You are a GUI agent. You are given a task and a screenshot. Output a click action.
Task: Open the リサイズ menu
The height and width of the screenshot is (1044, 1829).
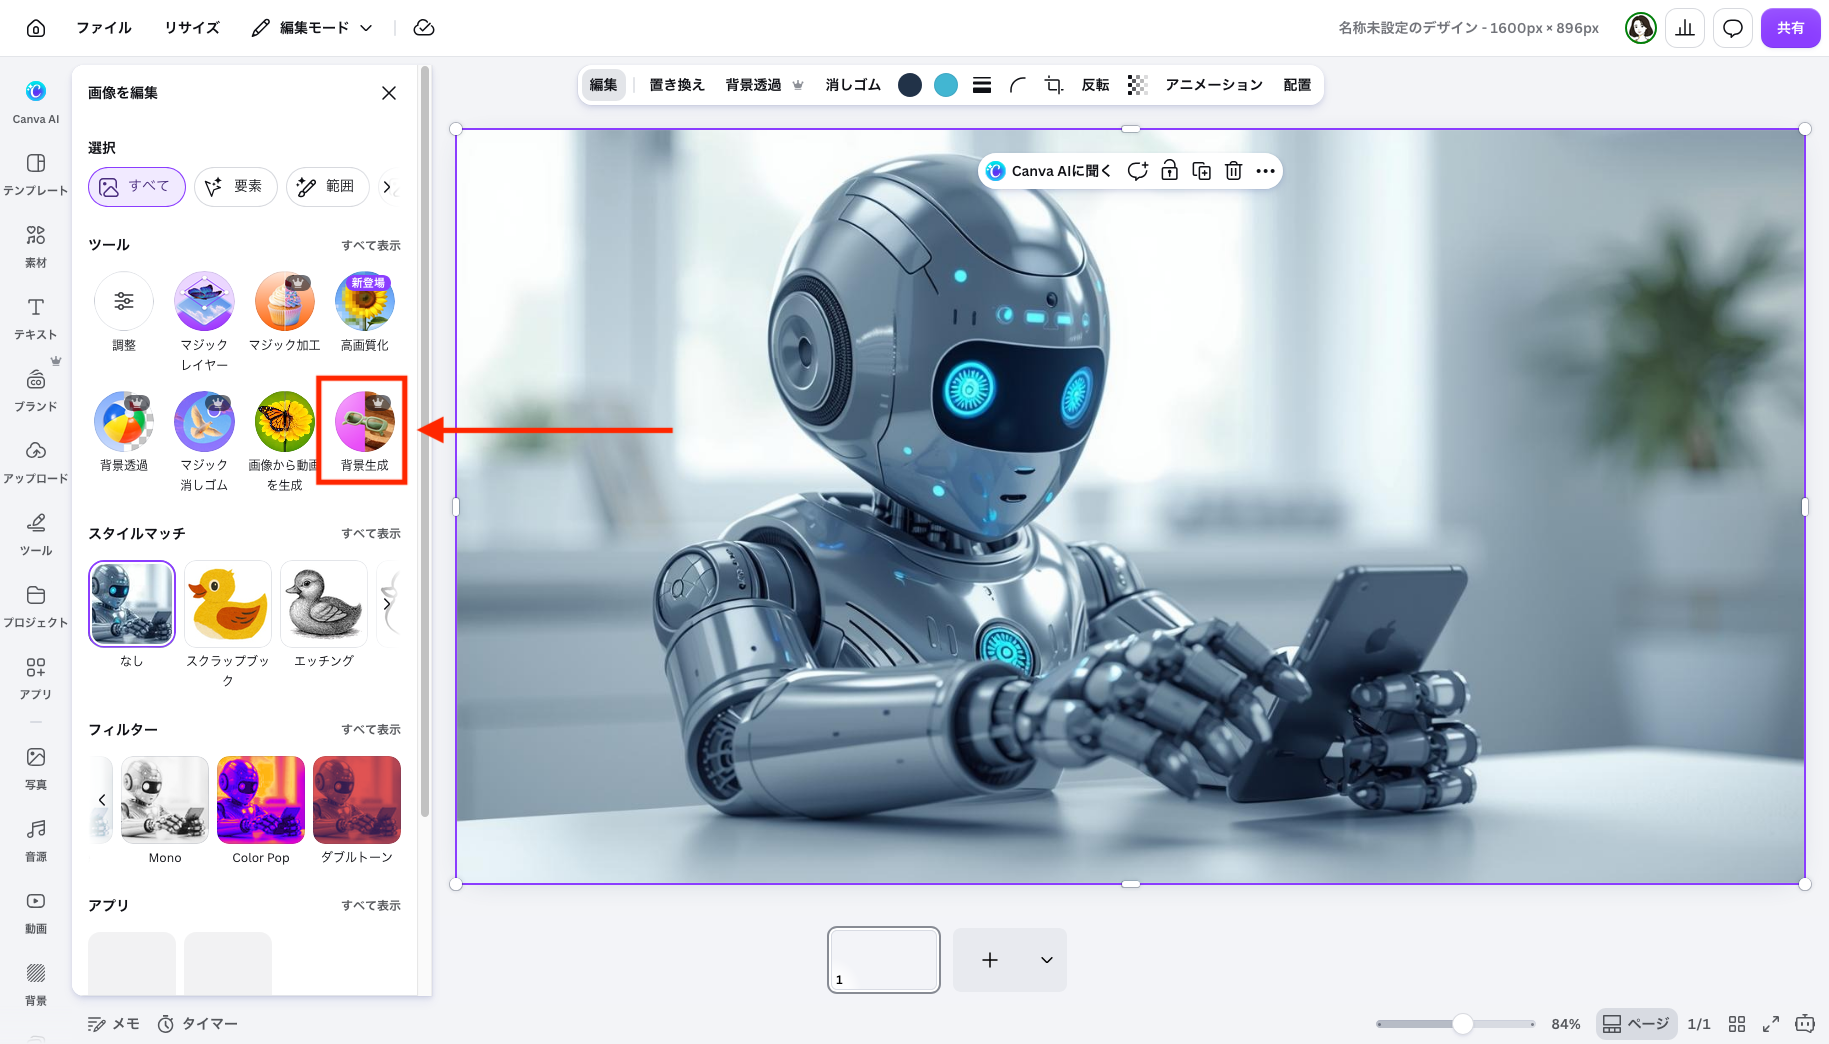(x=192, y=28)
